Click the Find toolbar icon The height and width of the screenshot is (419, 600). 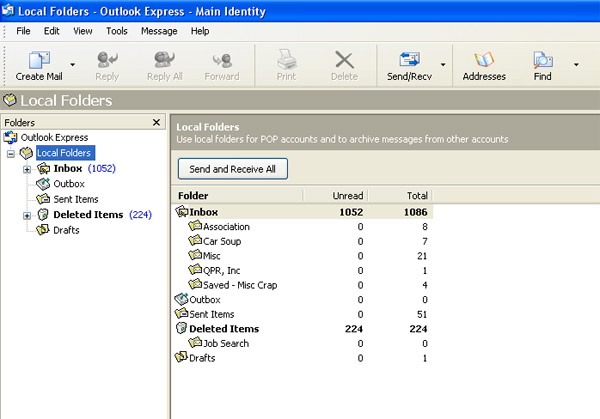tap(542, 60)
